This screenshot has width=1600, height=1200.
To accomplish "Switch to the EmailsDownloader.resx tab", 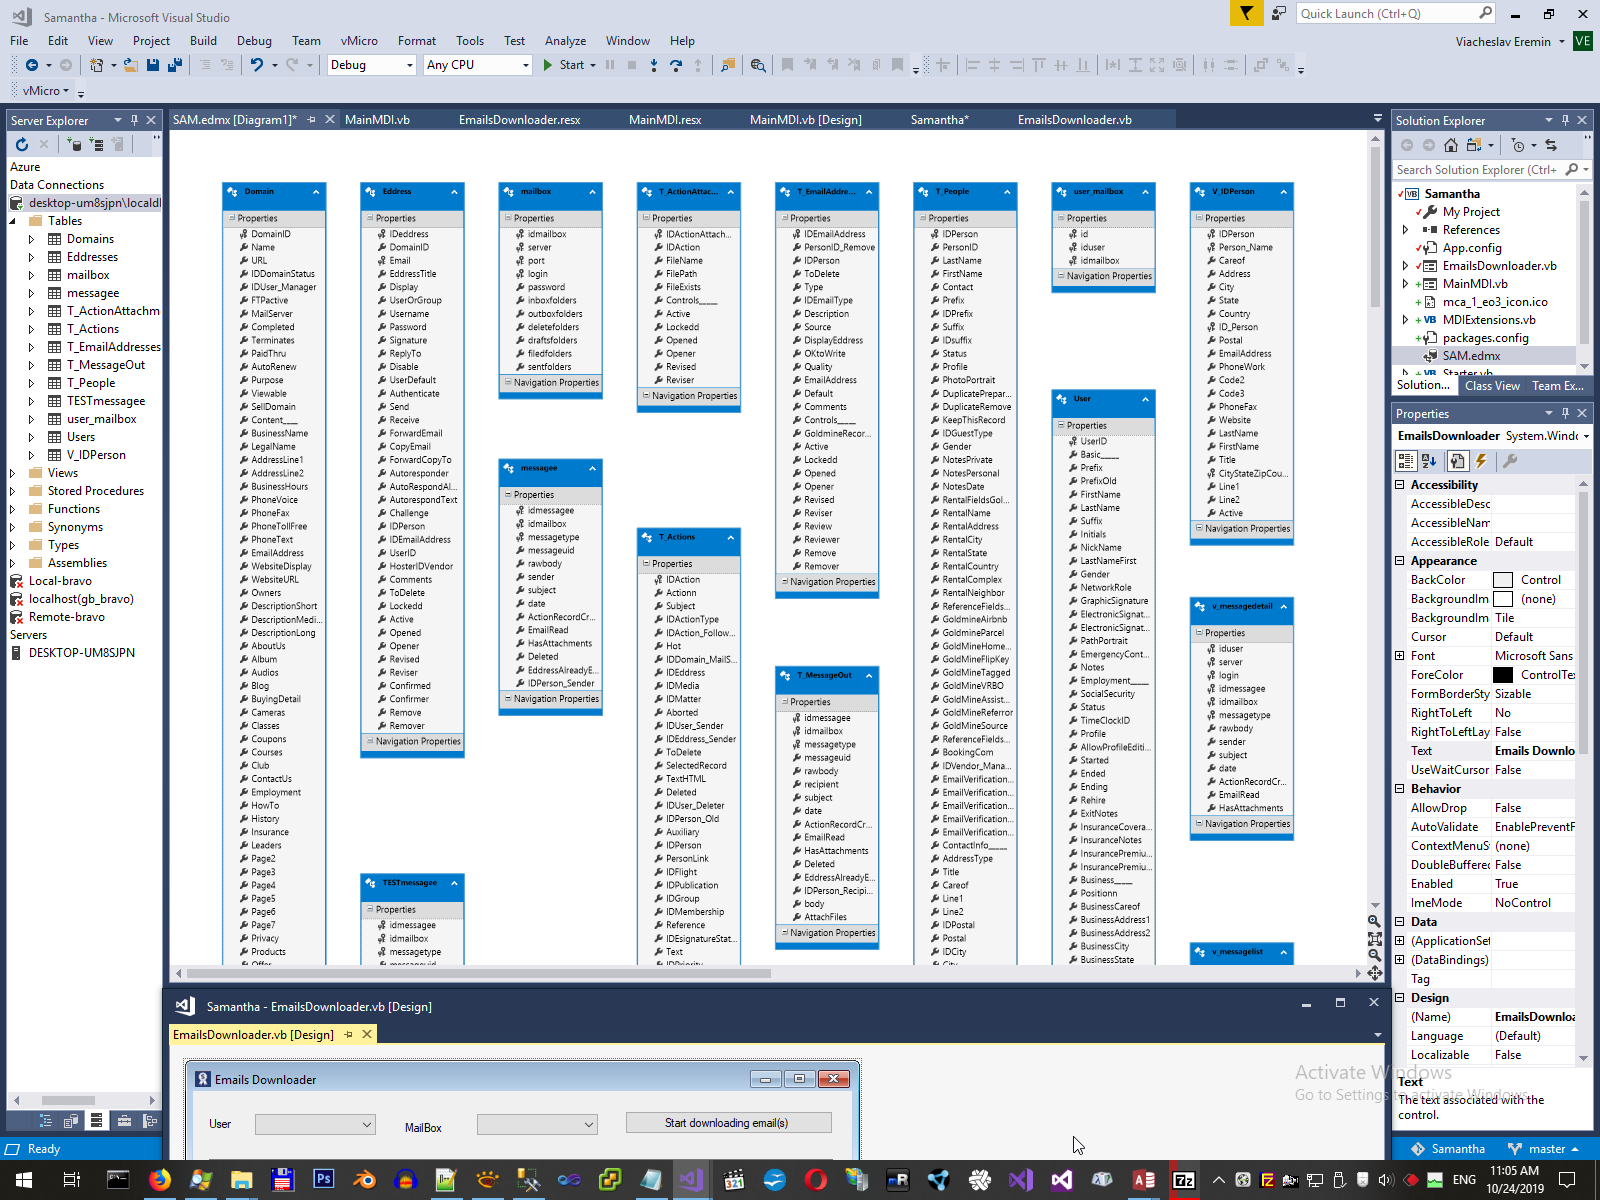I will 520,120.
